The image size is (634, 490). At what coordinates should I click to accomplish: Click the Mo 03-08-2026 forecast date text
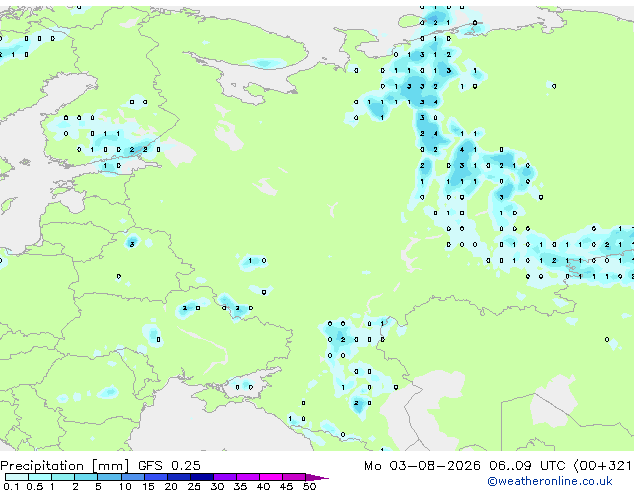click(x=422, y=465)
